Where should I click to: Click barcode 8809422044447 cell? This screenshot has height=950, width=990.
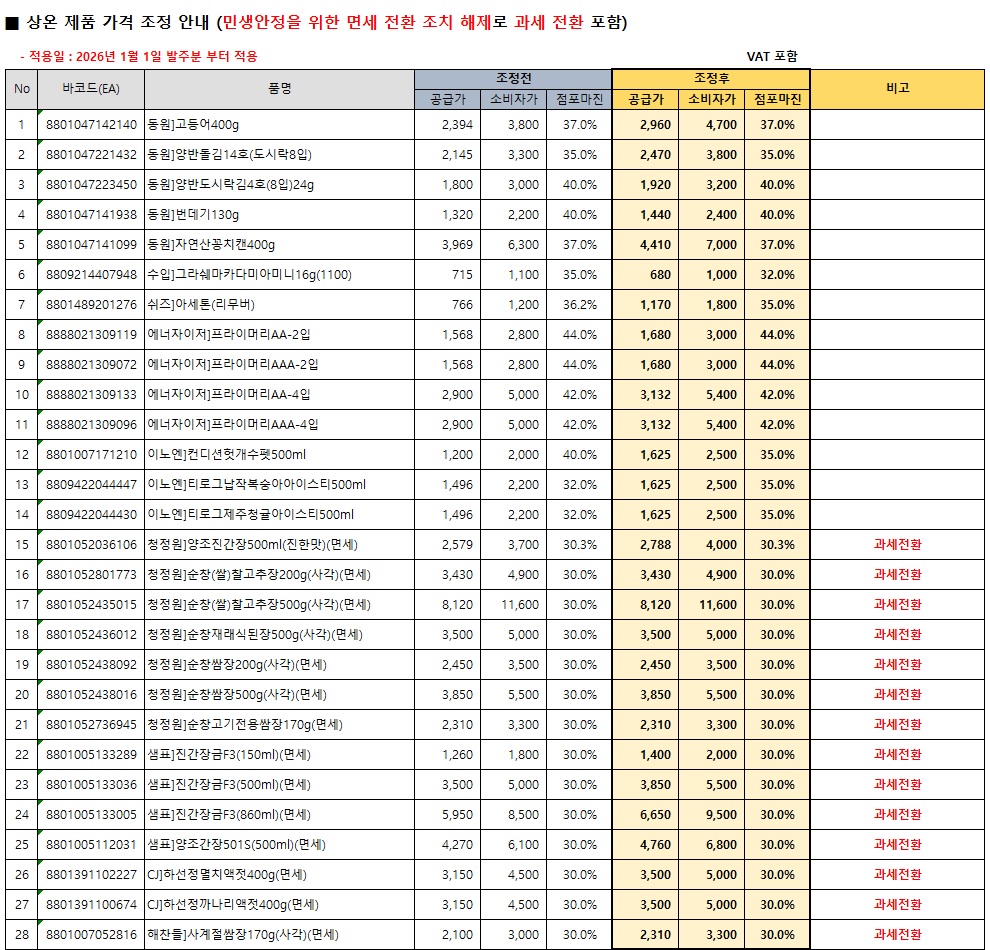pos(91,485)
